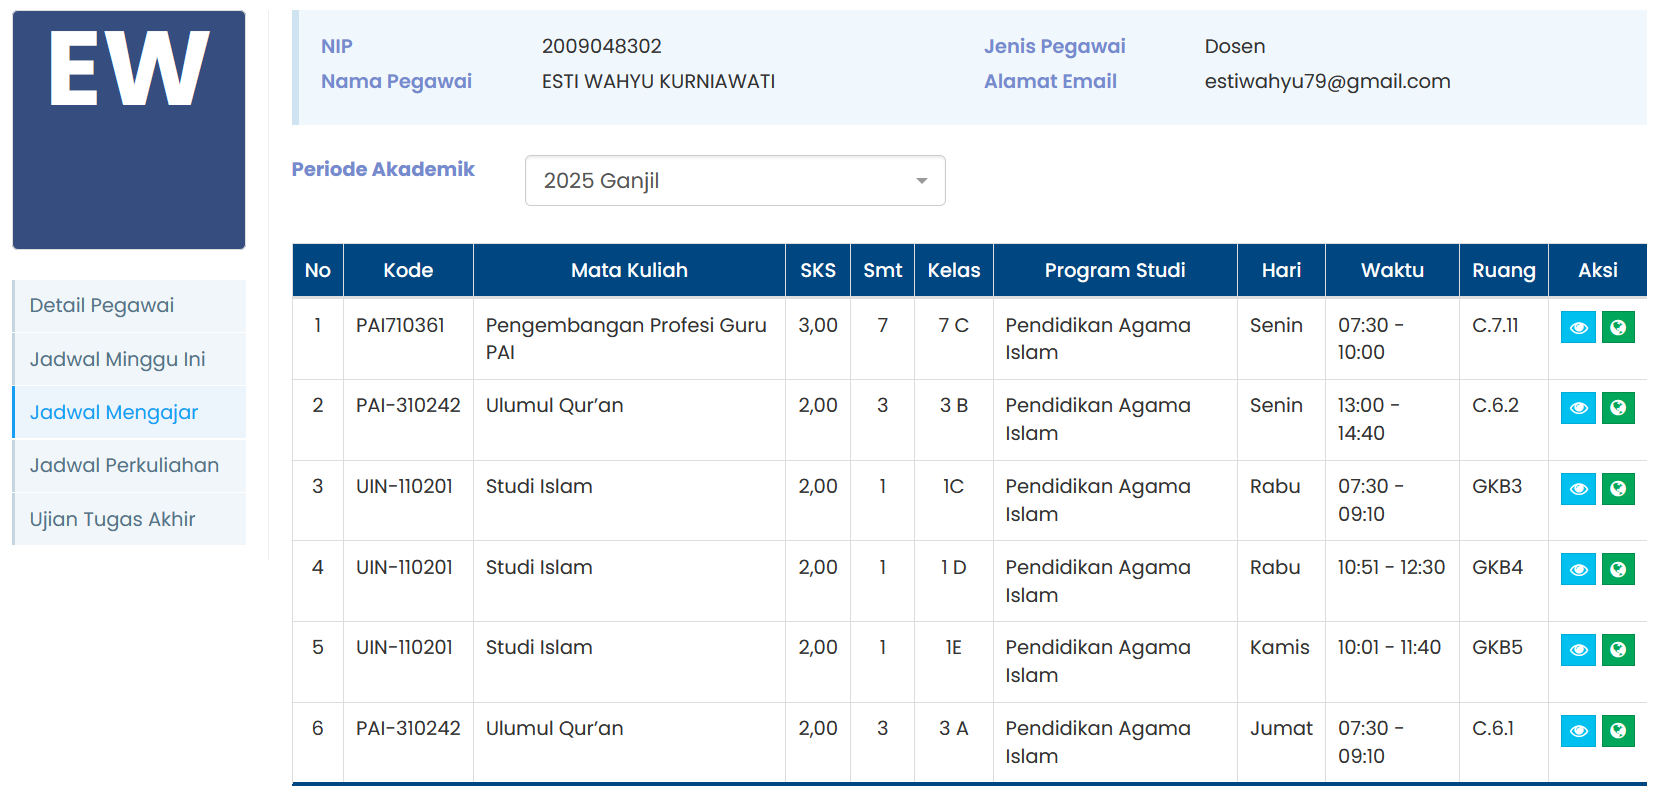
Task: Click the eye icon for Studi Islam 1 D
Action: tap(1578, 570)
